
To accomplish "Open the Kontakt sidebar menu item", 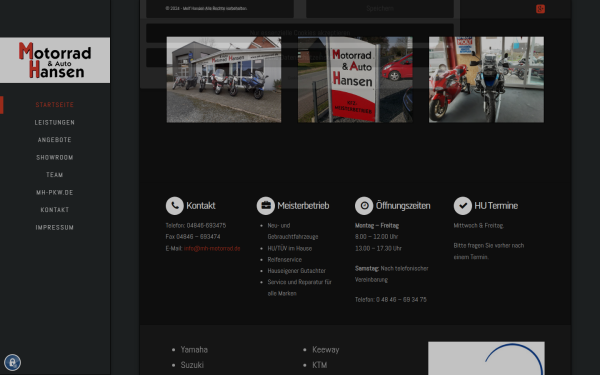I will click(x=55, y=210).
